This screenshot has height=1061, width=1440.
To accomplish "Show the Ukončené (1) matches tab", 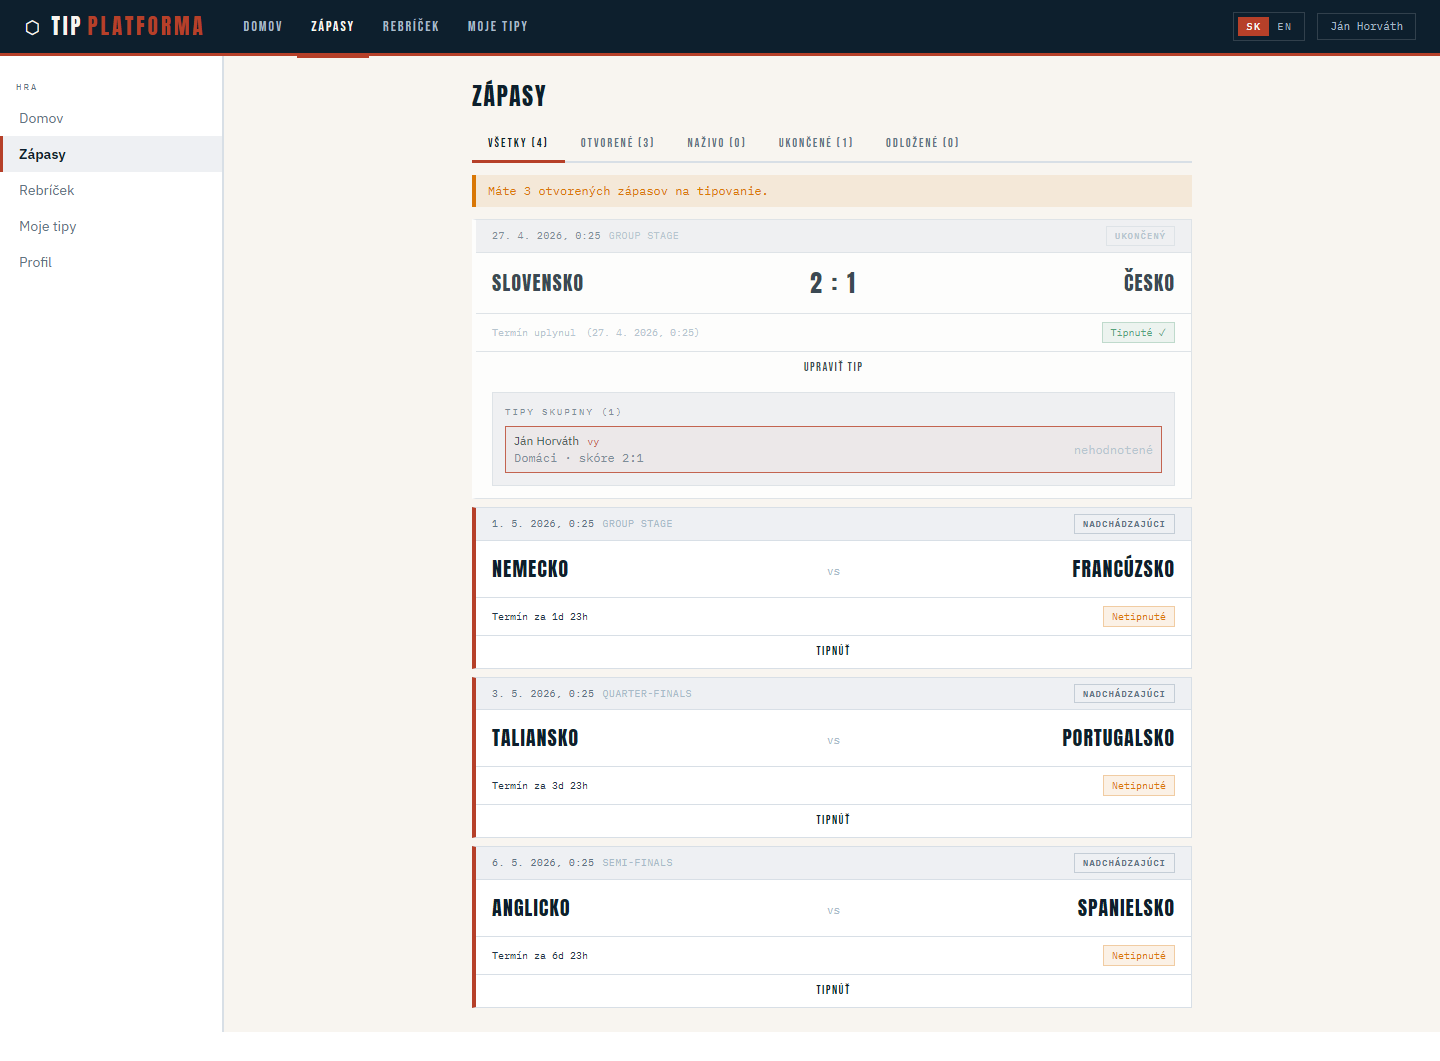I will [x=815, y=143].
